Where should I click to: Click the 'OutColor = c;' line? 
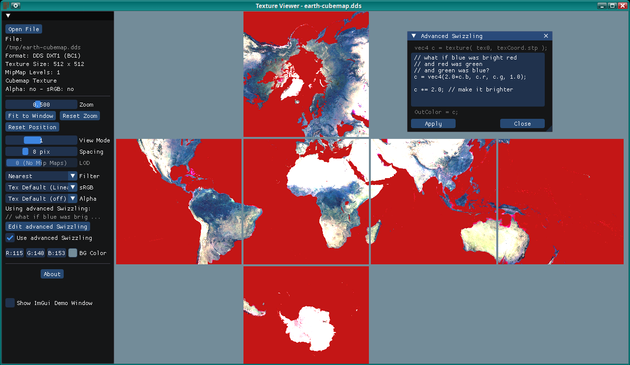436,112
